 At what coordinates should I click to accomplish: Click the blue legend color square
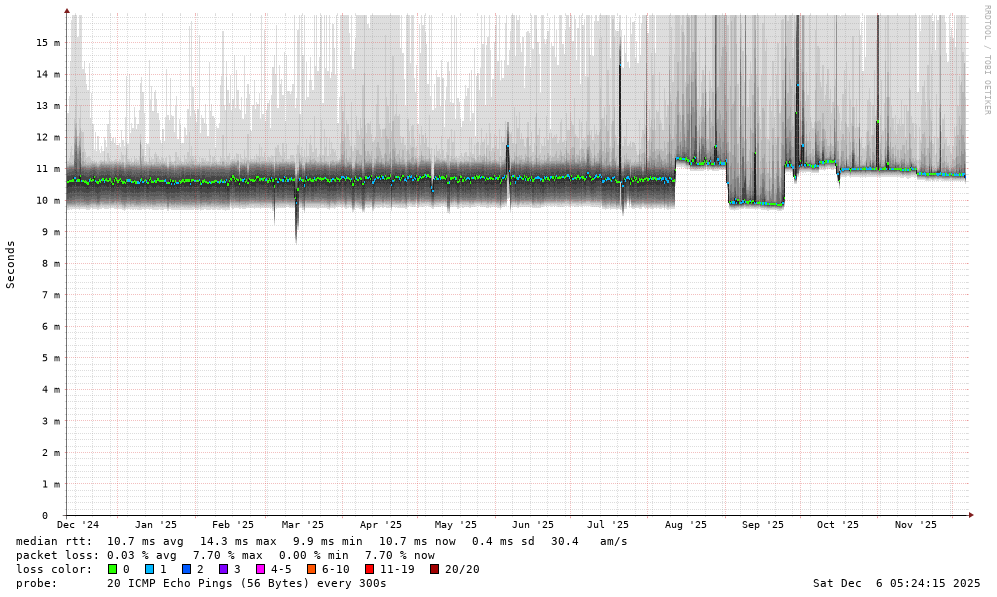tap(186, 569)
